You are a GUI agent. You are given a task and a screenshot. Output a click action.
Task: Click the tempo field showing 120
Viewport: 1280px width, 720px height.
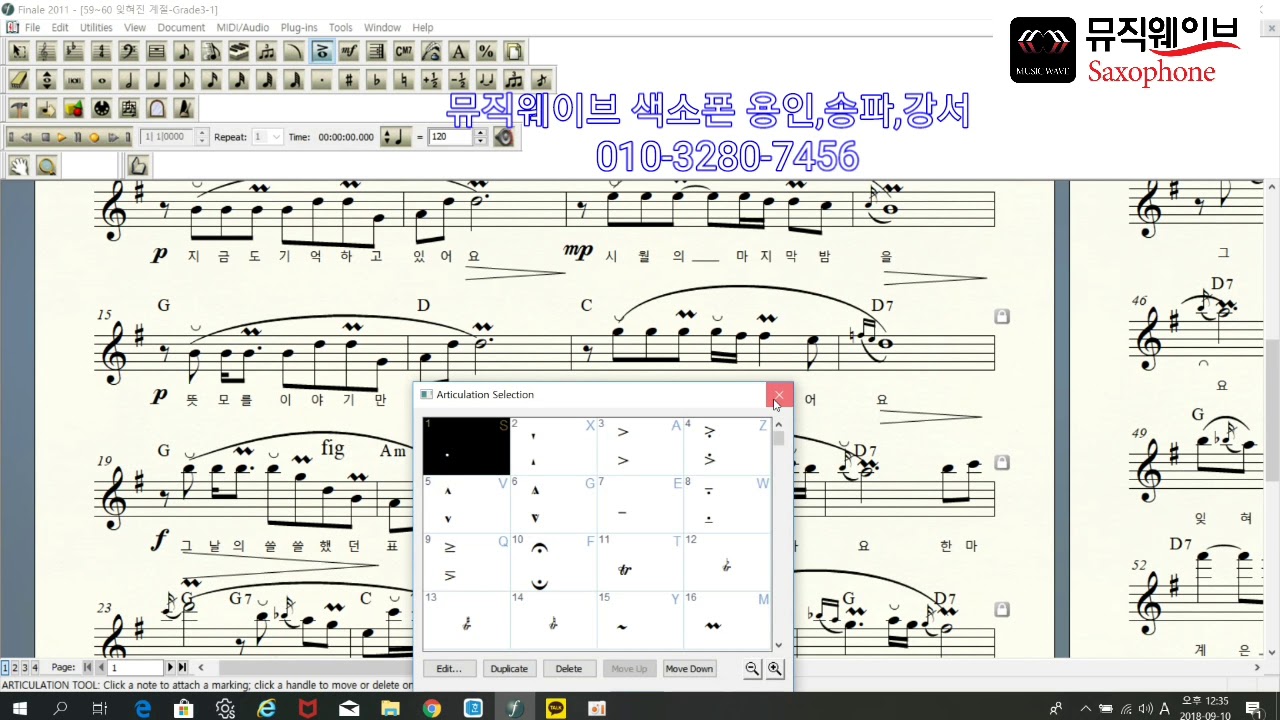click(x=450, y=137)
